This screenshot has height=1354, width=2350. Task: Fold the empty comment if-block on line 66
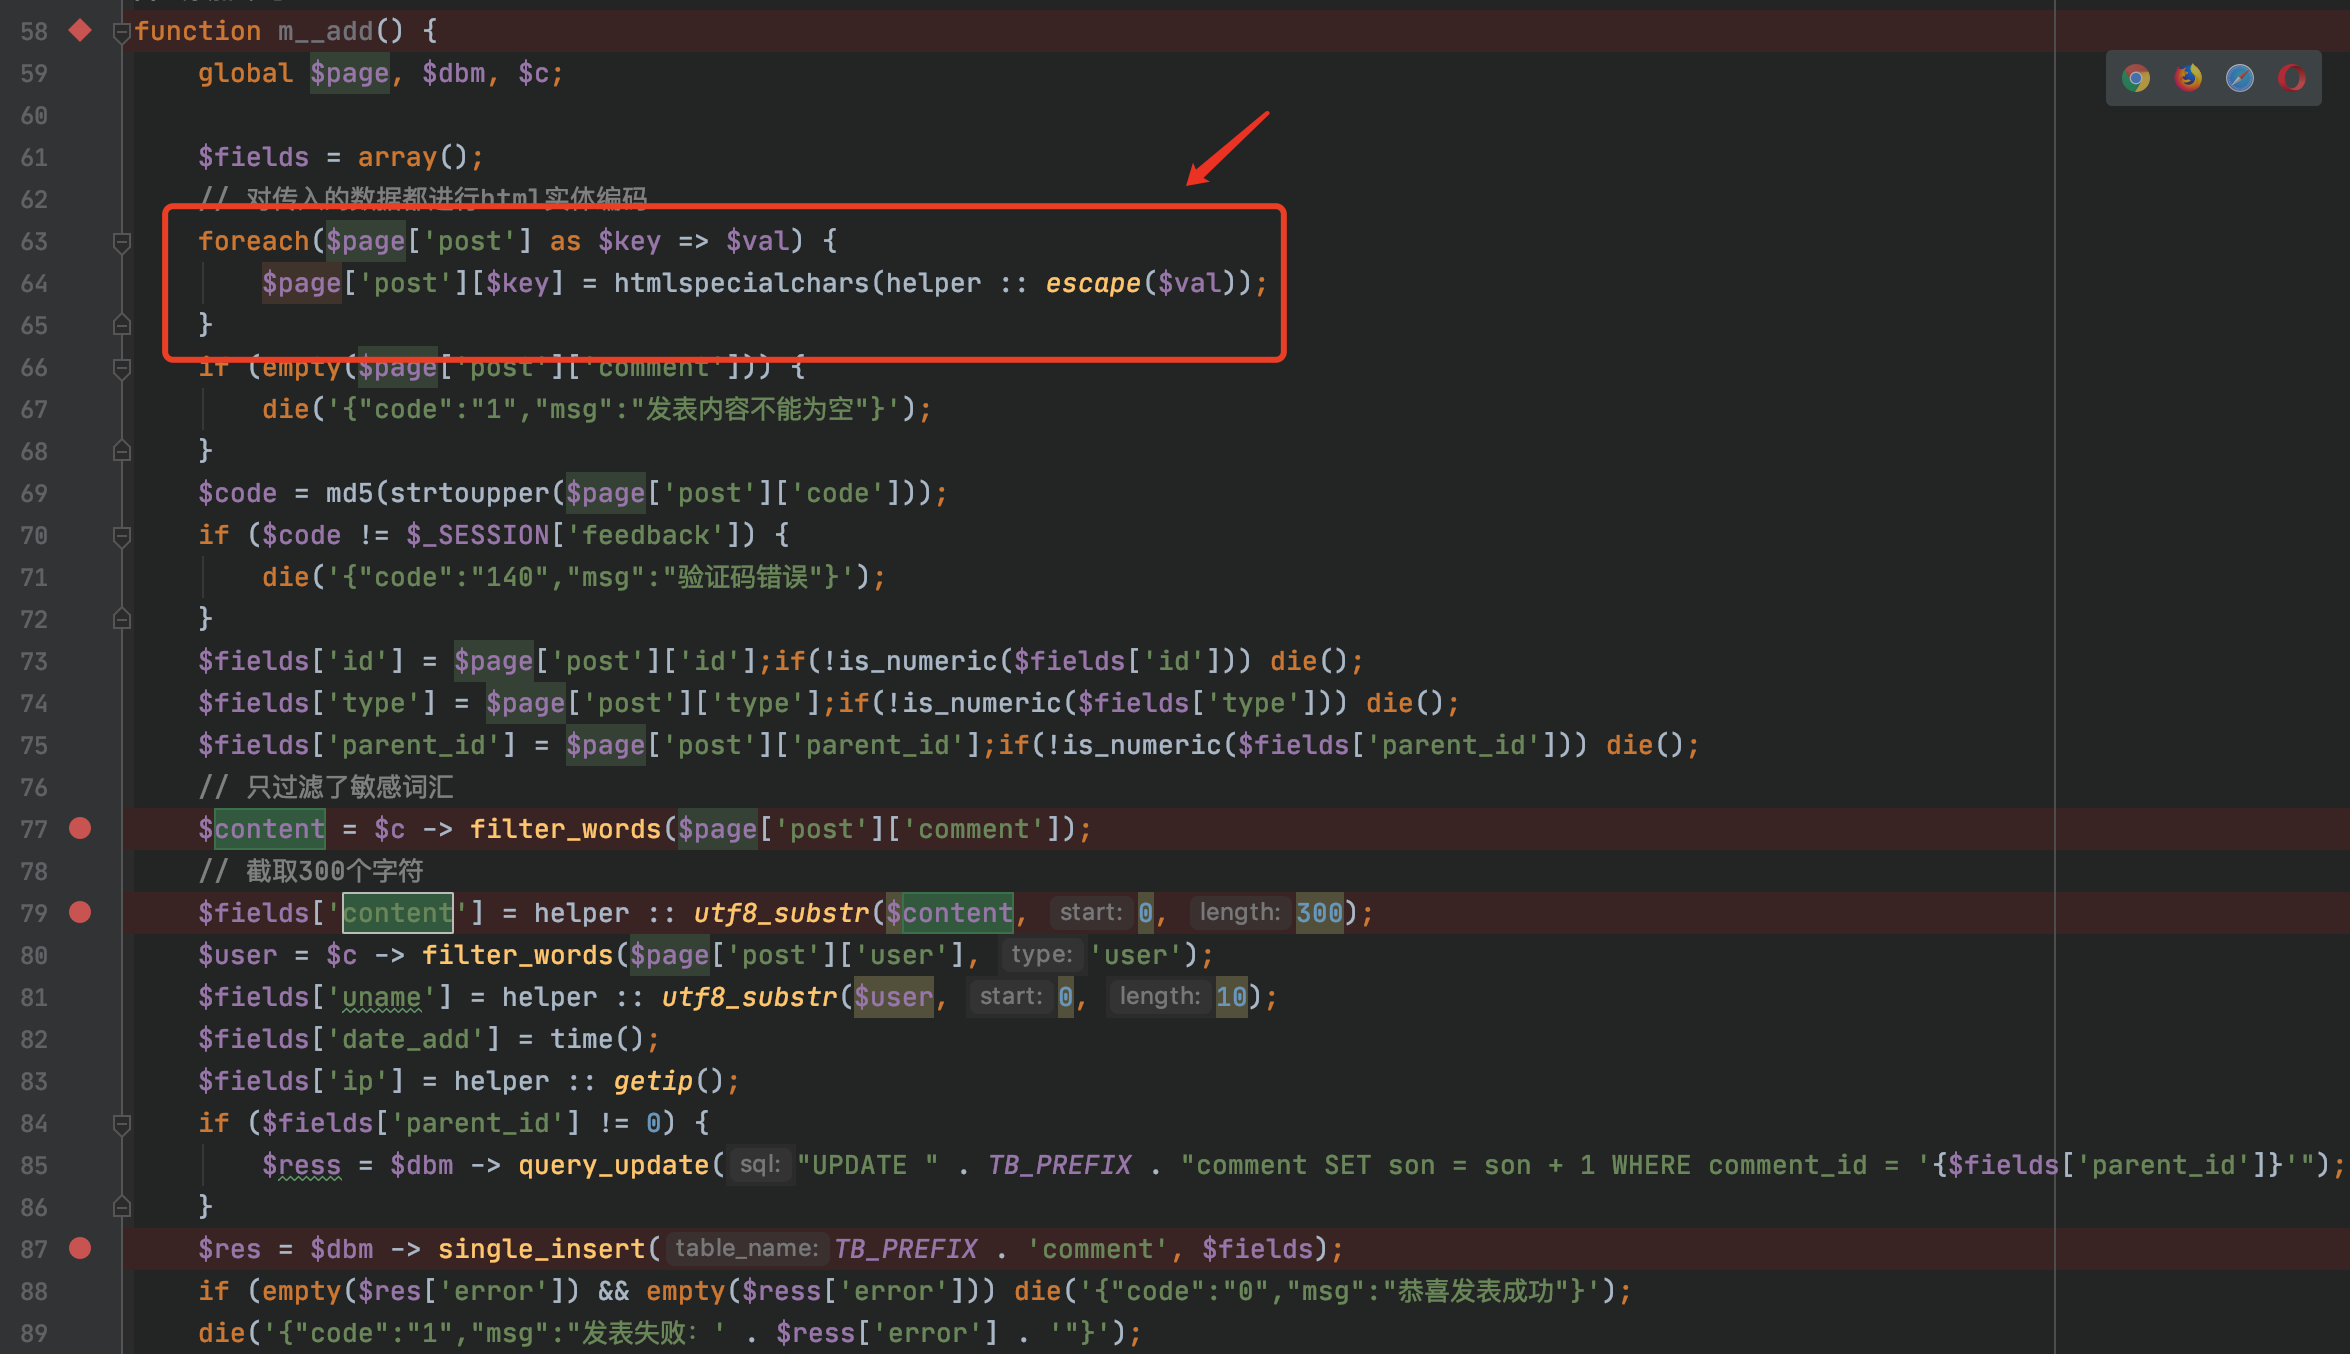point(121,368)
